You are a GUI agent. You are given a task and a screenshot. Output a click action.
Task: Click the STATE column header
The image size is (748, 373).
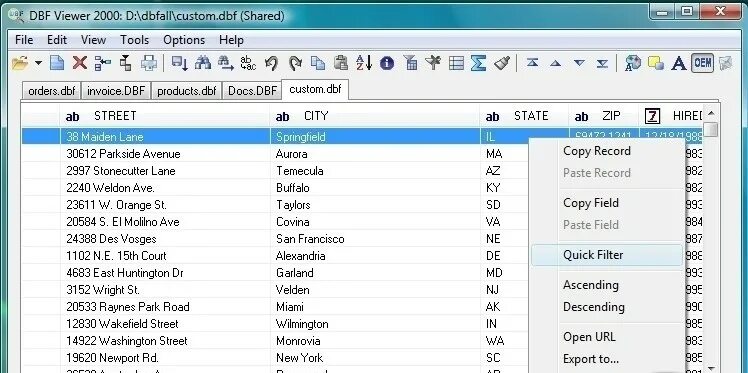[x=524, y=116]
